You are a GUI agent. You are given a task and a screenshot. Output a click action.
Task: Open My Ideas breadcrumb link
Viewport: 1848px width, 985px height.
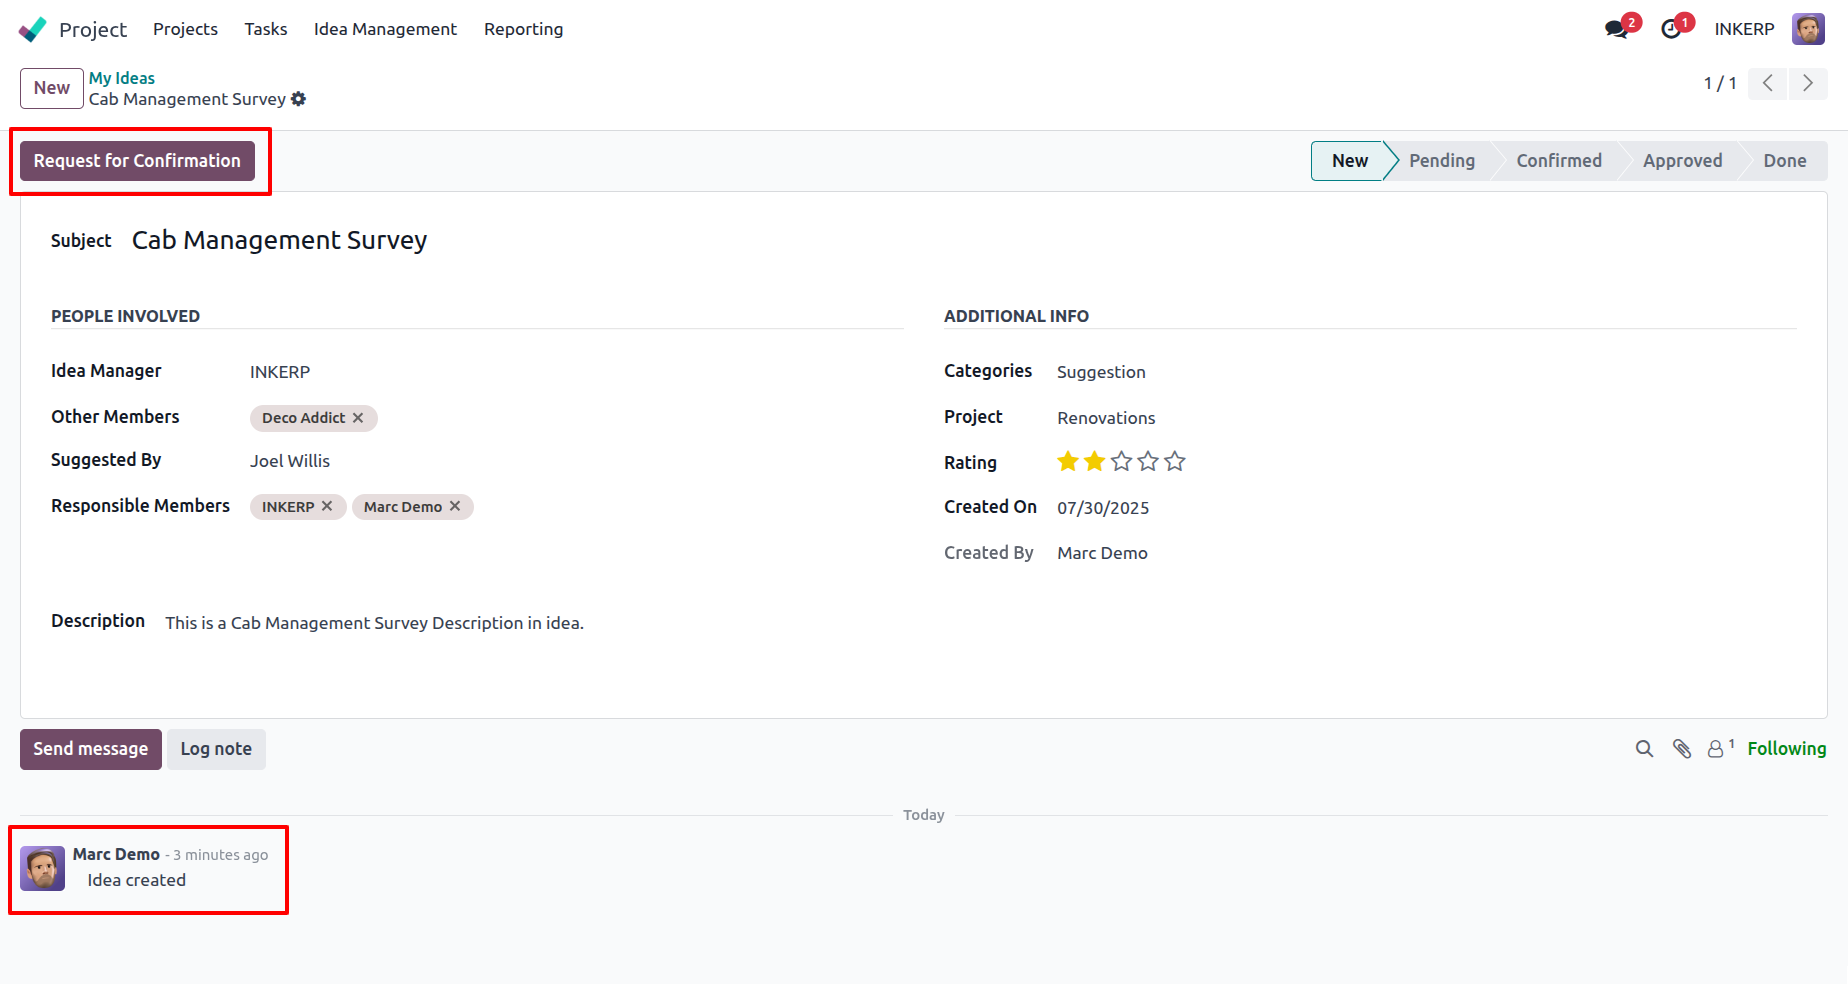(122, 78)
